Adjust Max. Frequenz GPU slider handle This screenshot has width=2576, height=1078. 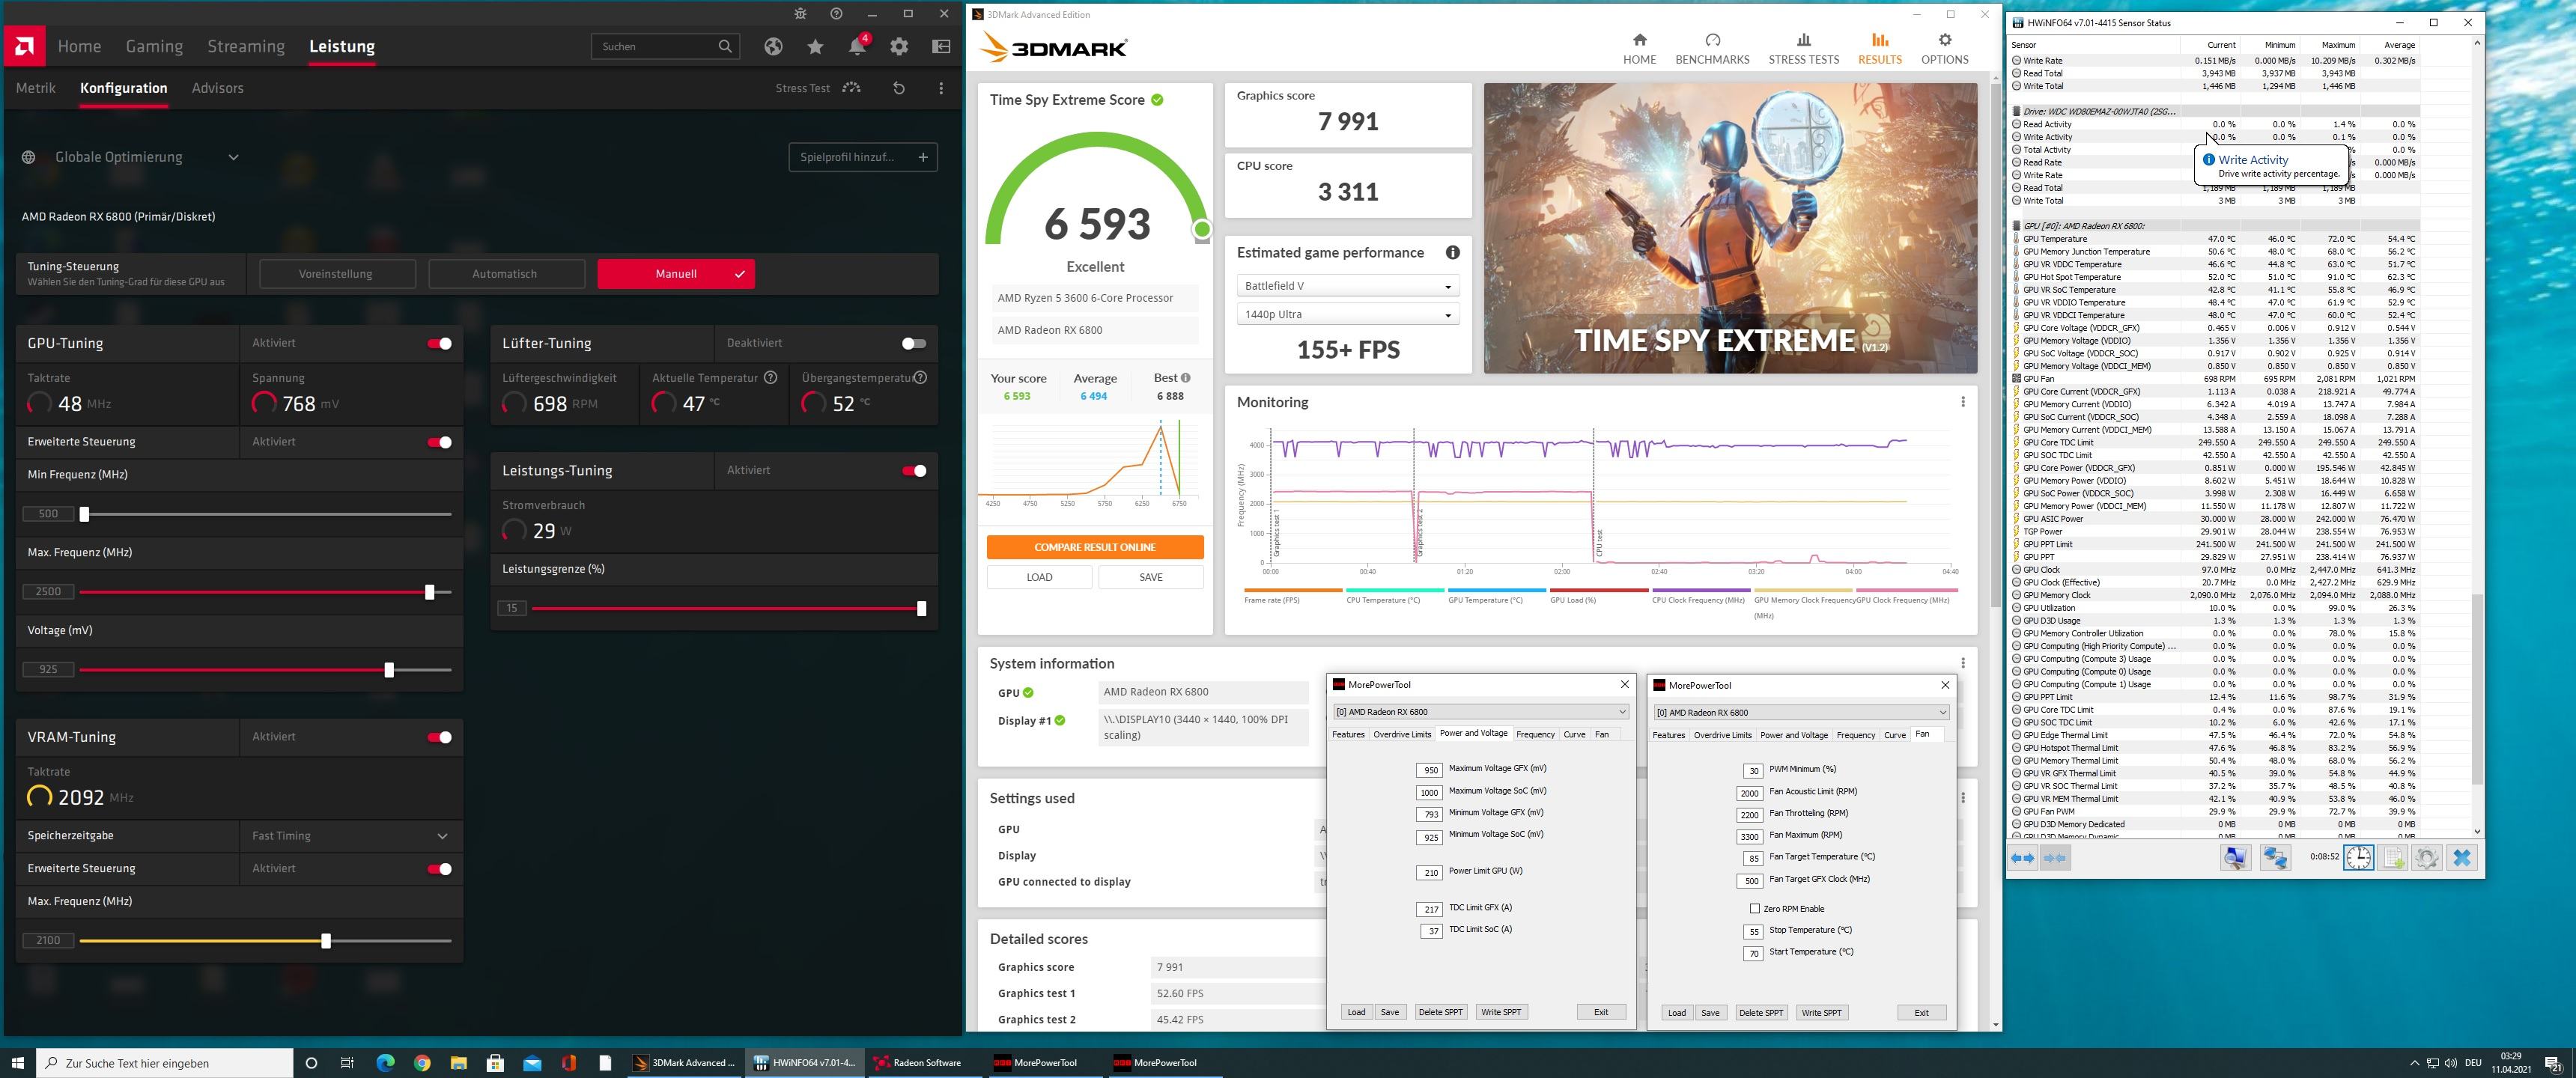tap(430, 592)
